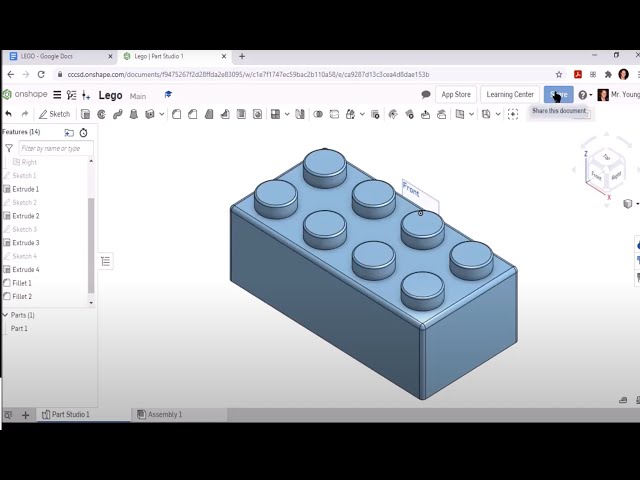Viewport: 640px width, 480px height.
Task: Click the feature list scrollbar
Action: pos(91,245)
